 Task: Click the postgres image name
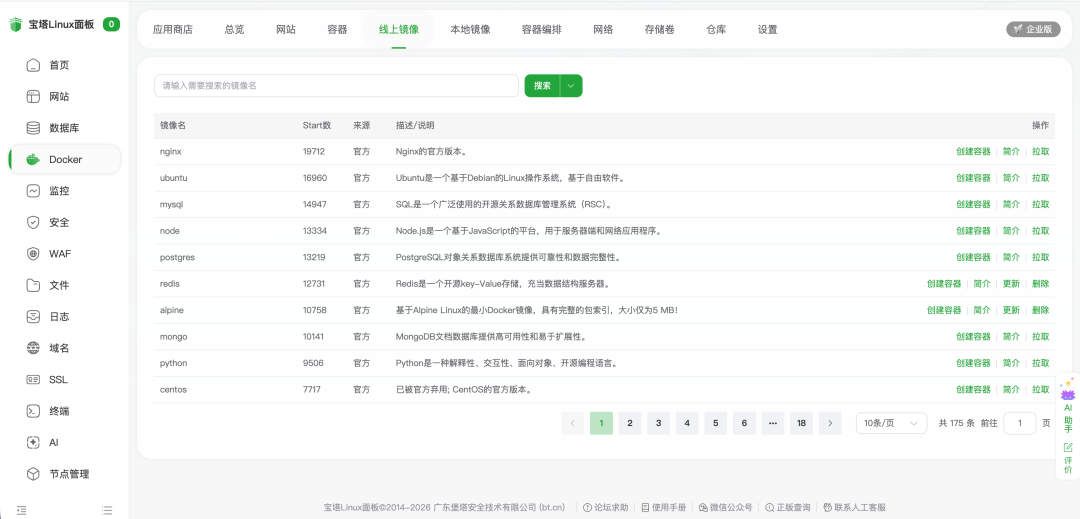coord(178,257)
